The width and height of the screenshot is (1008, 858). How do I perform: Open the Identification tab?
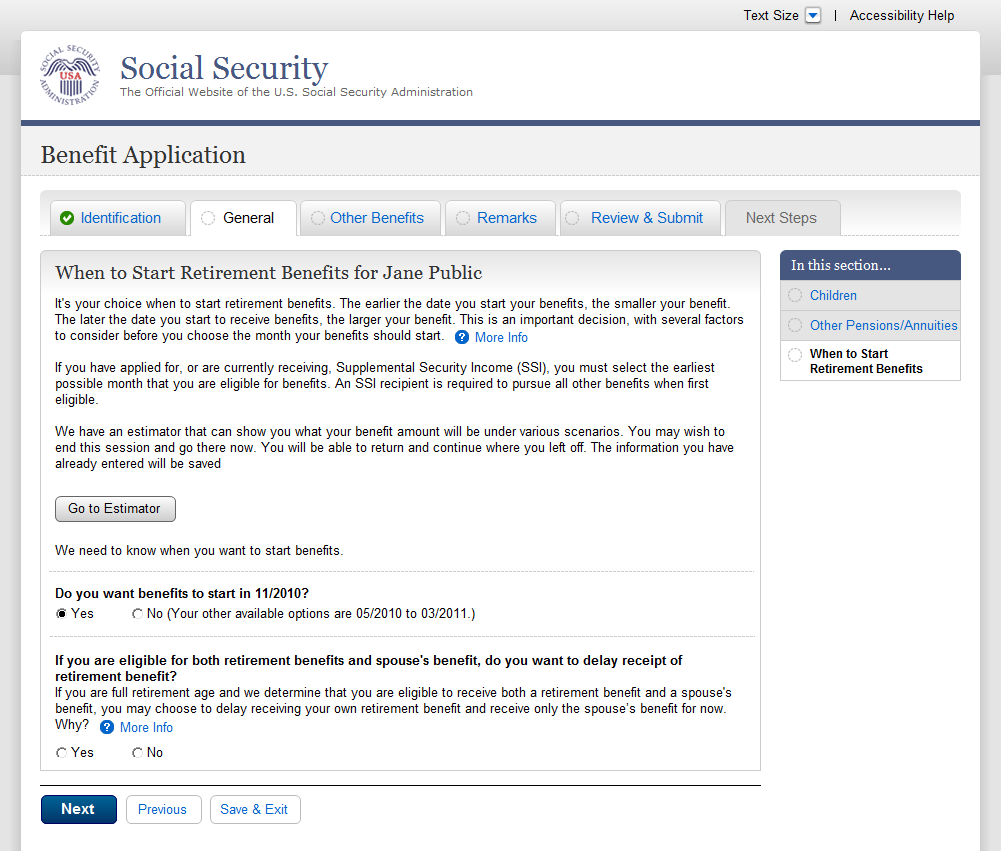(x=120, y=218)
